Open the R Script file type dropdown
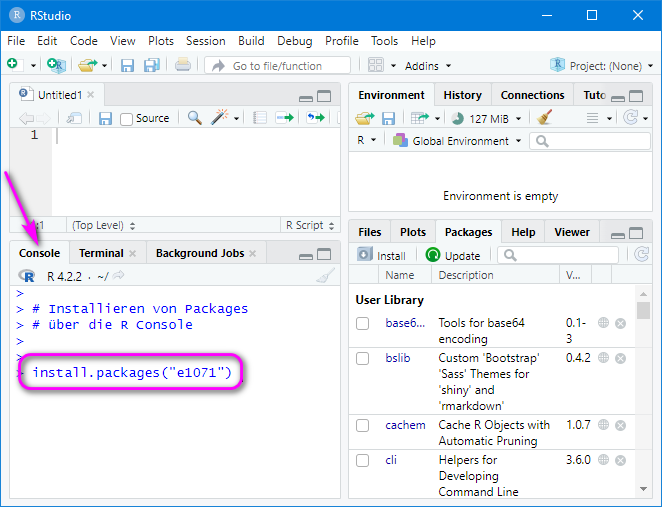662x507 pixels. coord(310,225)
